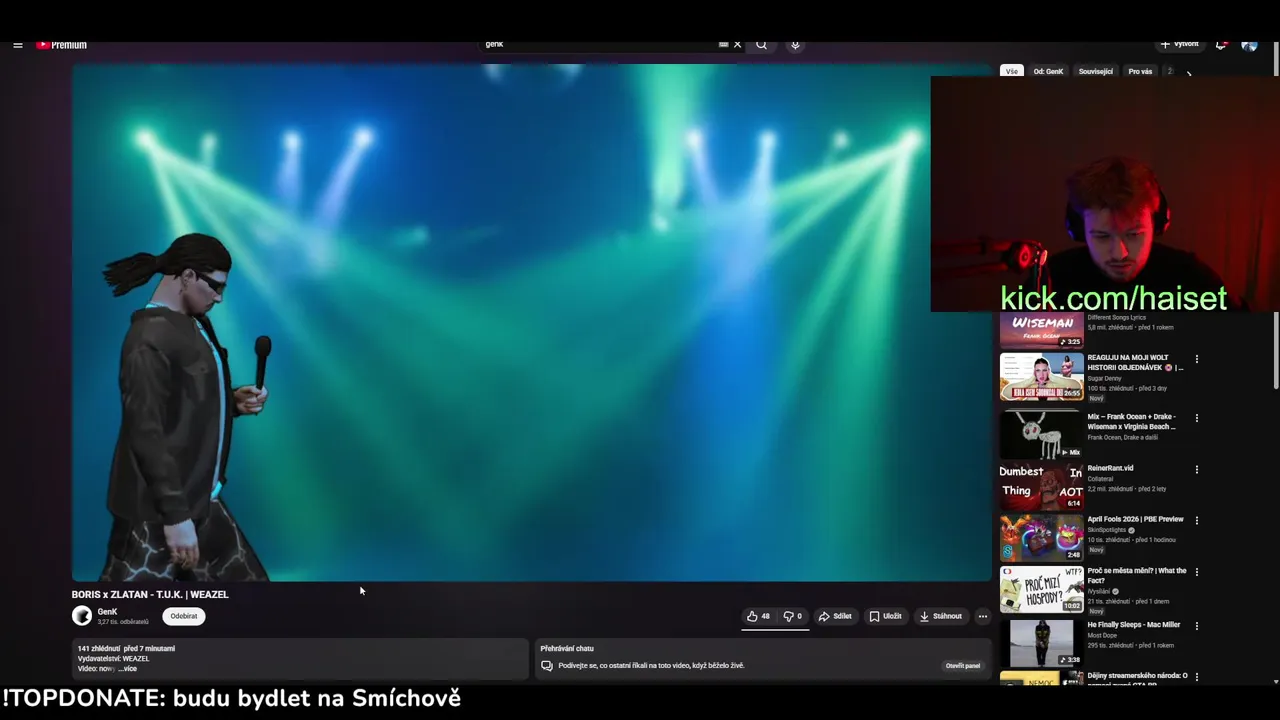Open options for Frank Ocean + Drake mix

click(1196, 418)
